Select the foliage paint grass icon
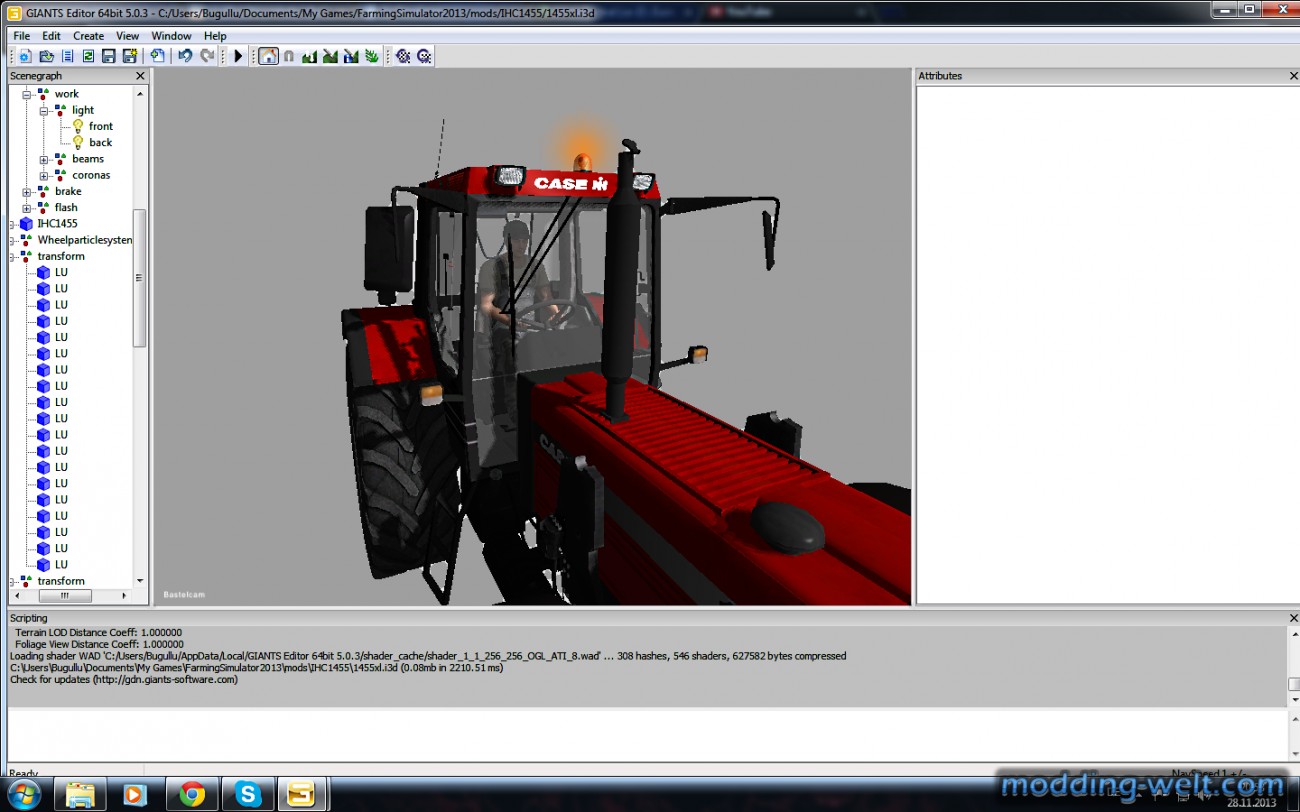Screen dimensions: 1300x812 click(372, 56)
